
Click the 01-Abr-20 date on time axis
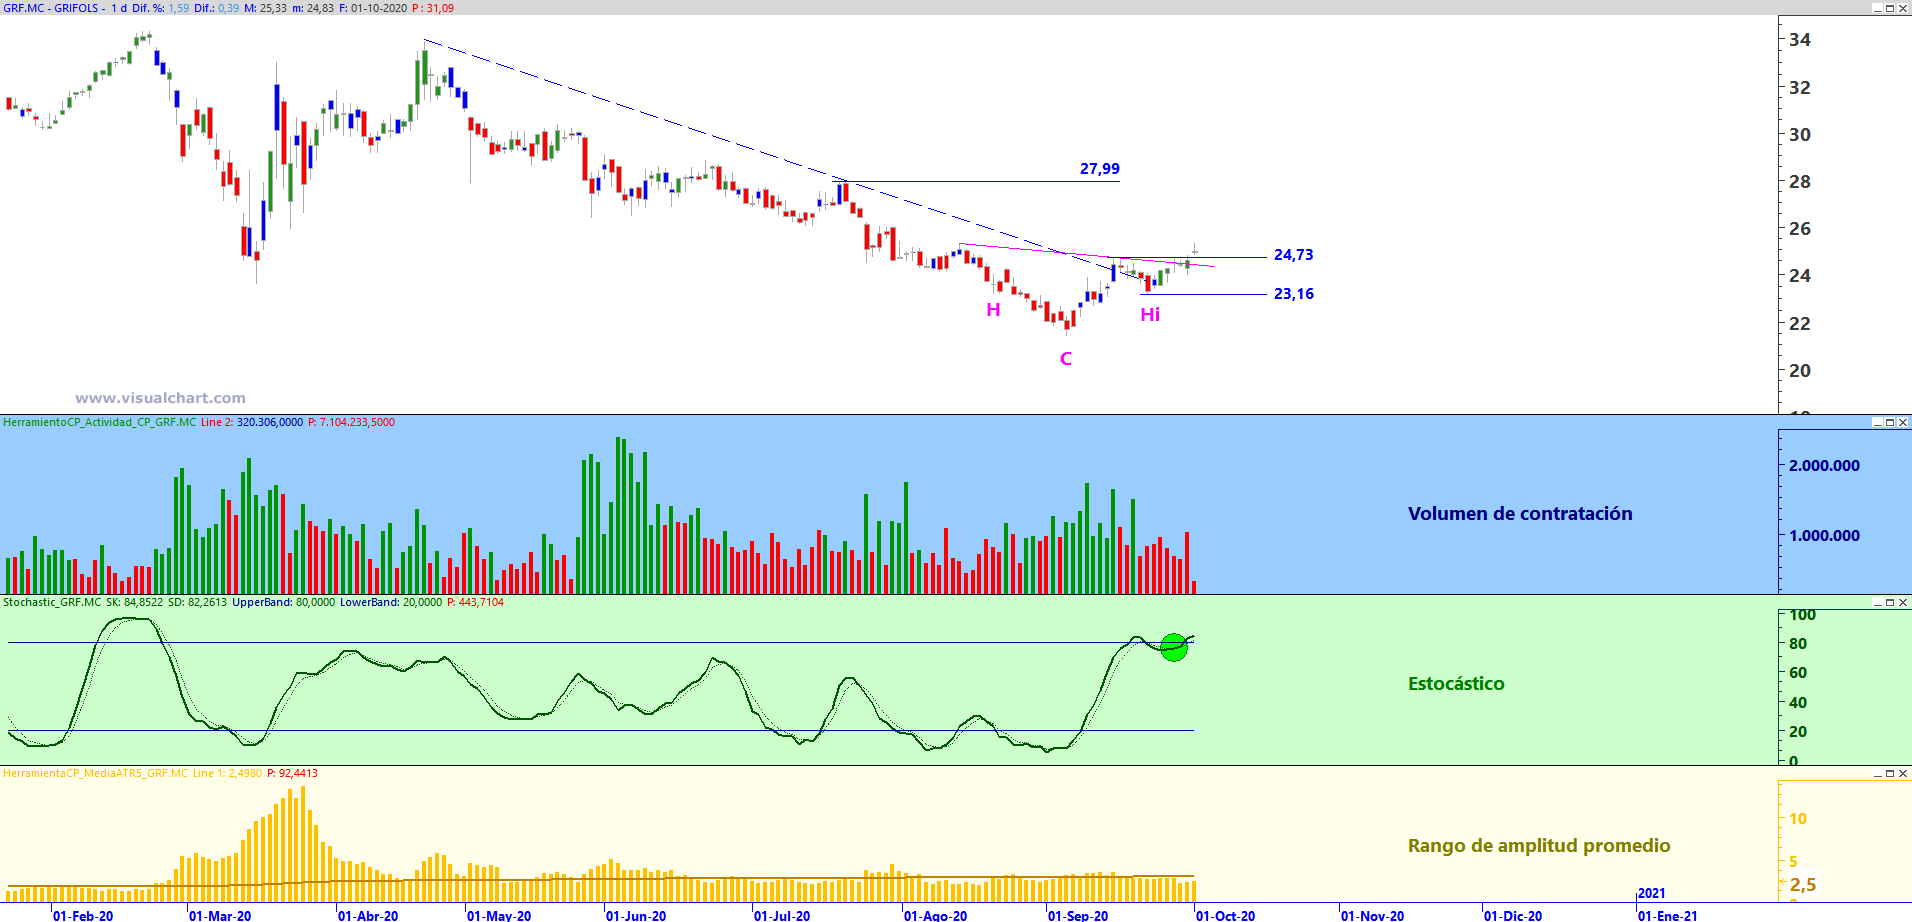tap(368, 915)
